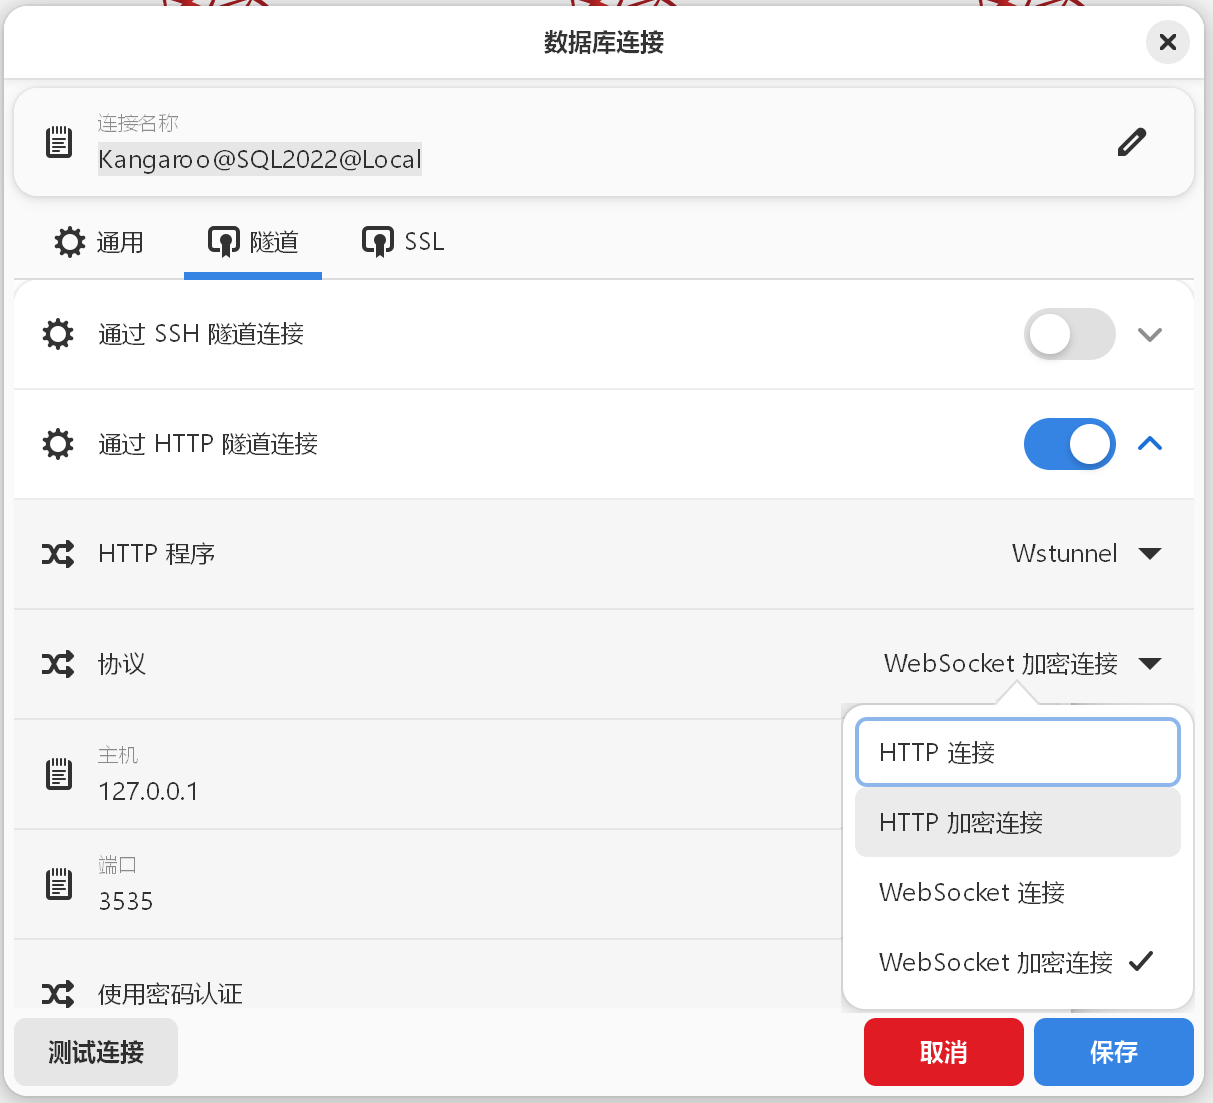The height and width of the screenshot is (1103, 1213).
Task: Click the shuffle icon beside 使用密码认证
Action: click(x=57, y=993)
